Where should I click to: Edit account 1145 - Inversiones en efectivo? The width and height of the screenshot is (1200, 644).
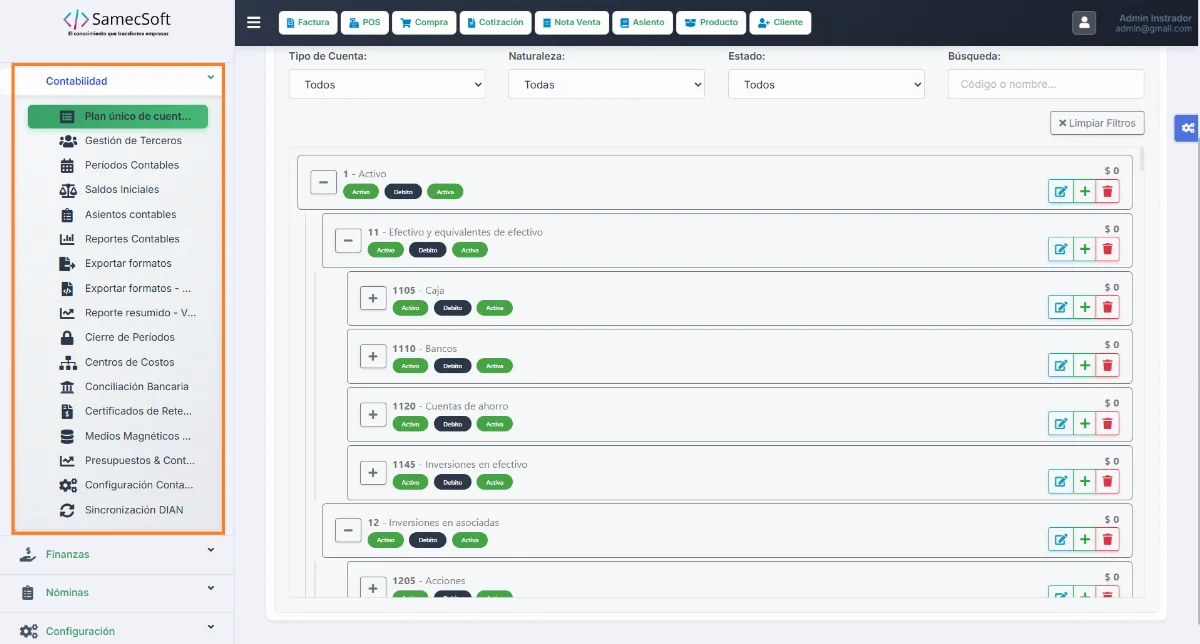(x=1060, y=481)
